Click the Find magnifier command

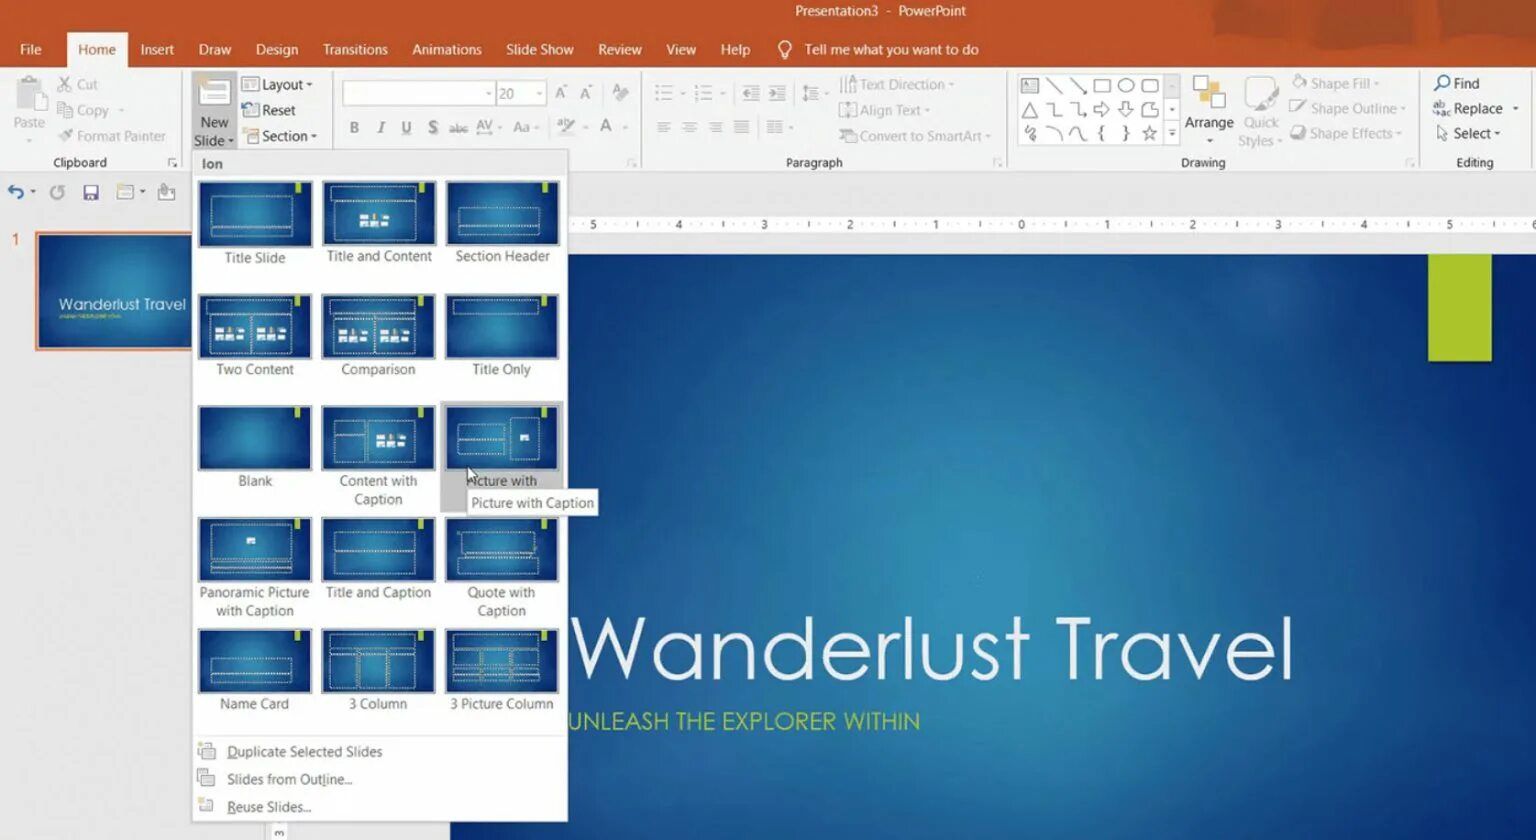pos(1456,83)
